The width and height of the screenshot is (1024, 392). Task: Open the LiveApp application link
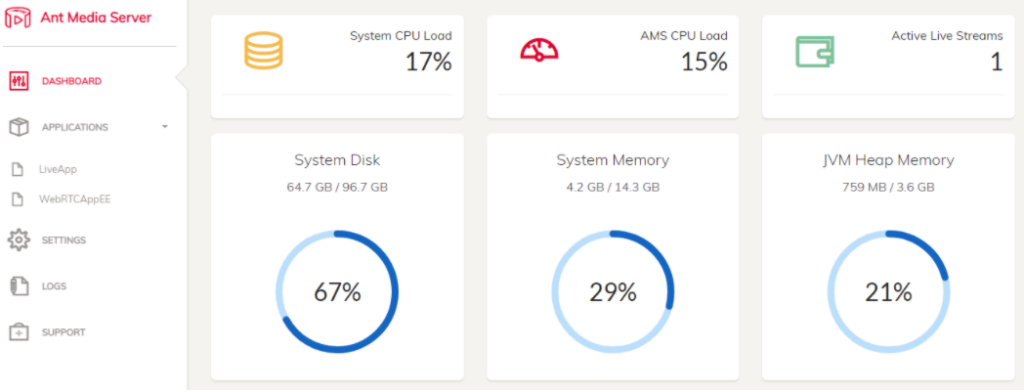pyautogui.click(x=57, y=170)
